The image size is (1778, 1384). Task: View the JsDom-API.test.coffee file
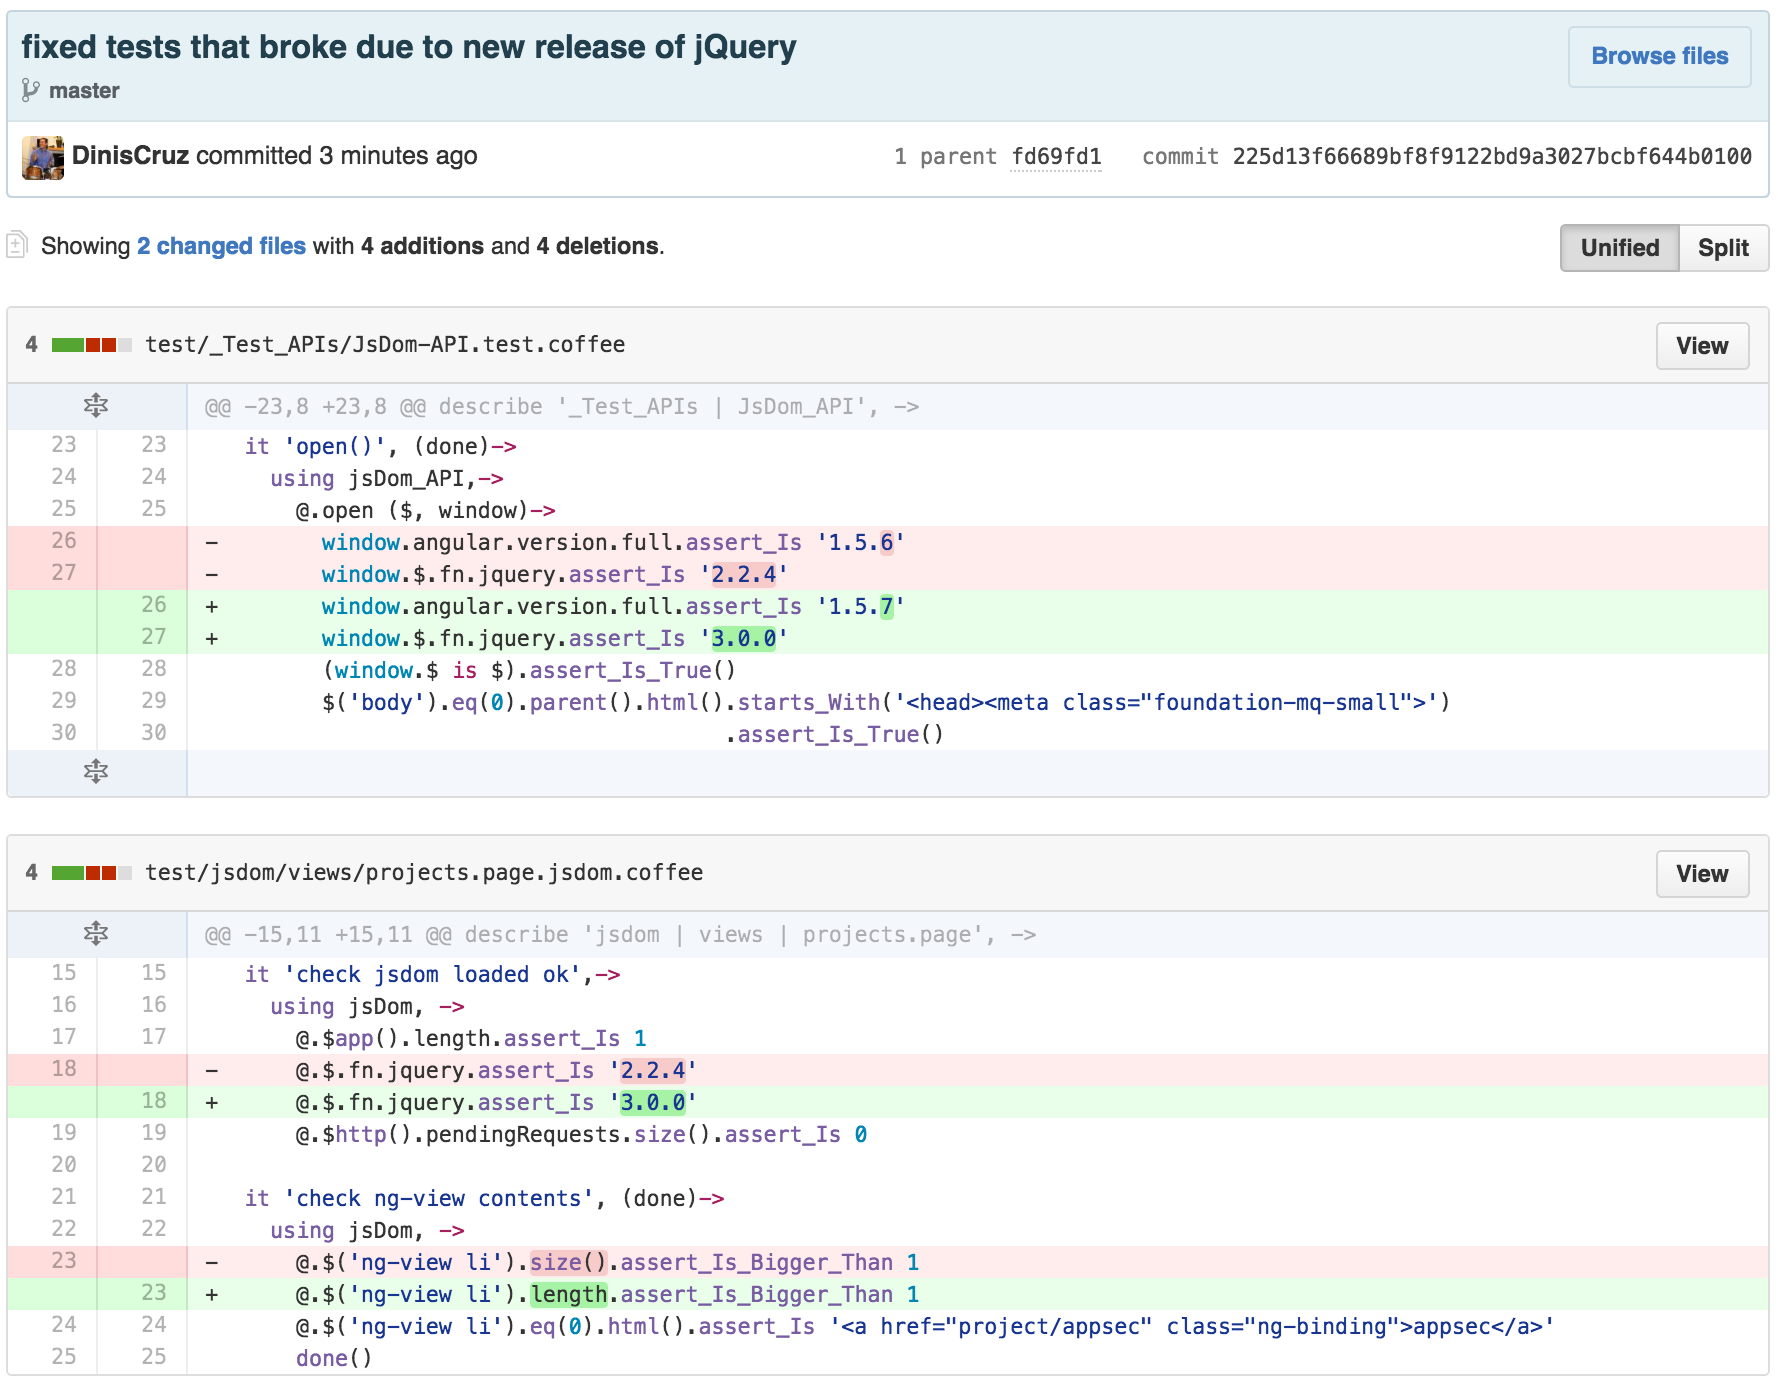(x=1702, y=346)
